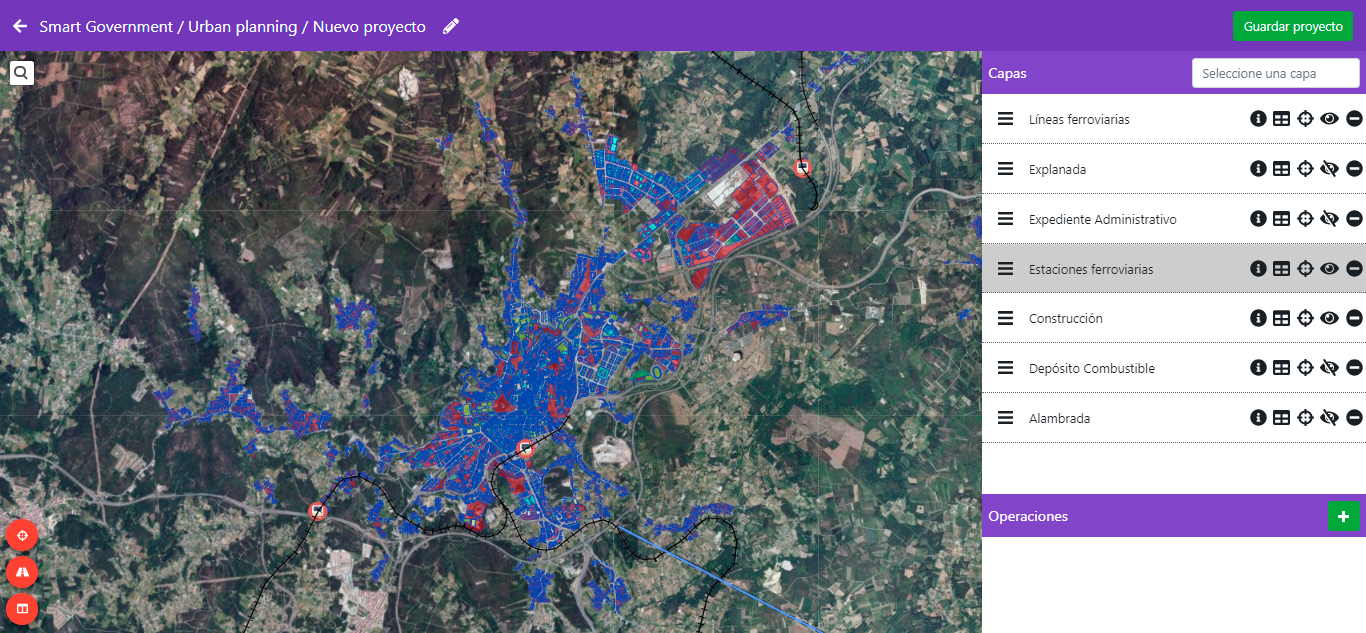Go back using the header arrow

pyautogui.click(x=20, y=26)
